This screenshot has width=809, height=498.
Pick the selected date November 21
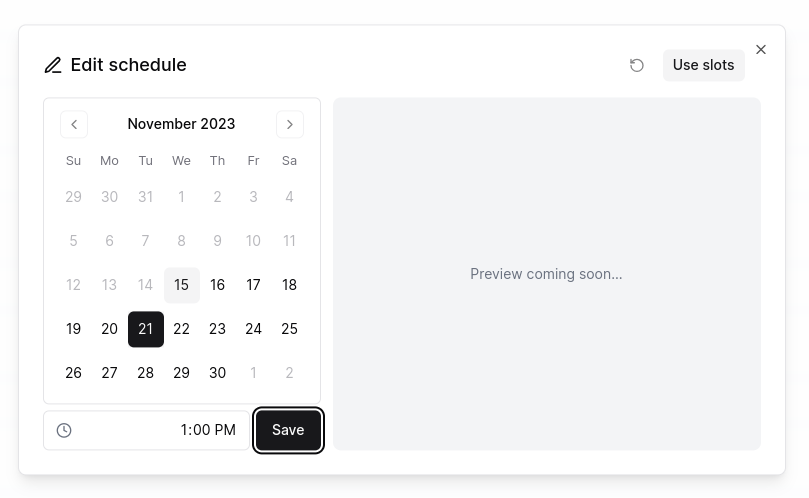146,329
